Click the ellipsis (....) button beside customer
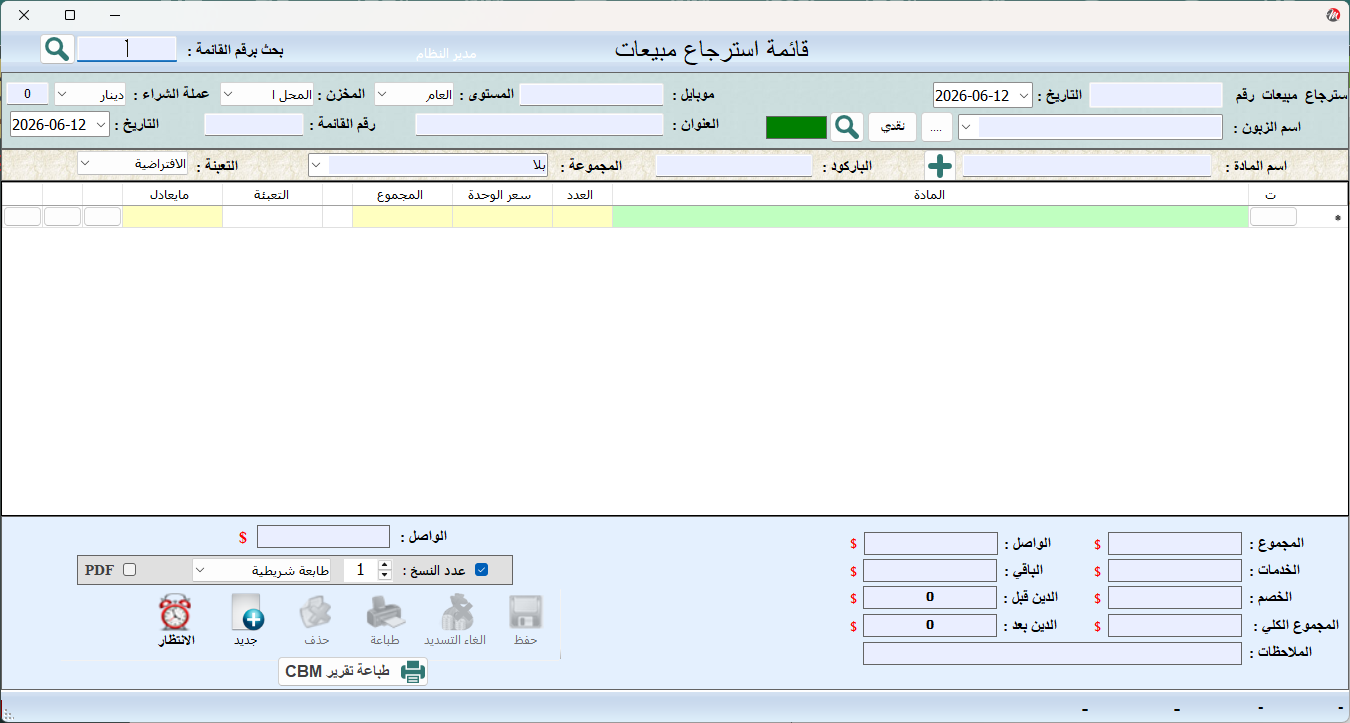The image size is (1350, 723). tap(936, 127)
